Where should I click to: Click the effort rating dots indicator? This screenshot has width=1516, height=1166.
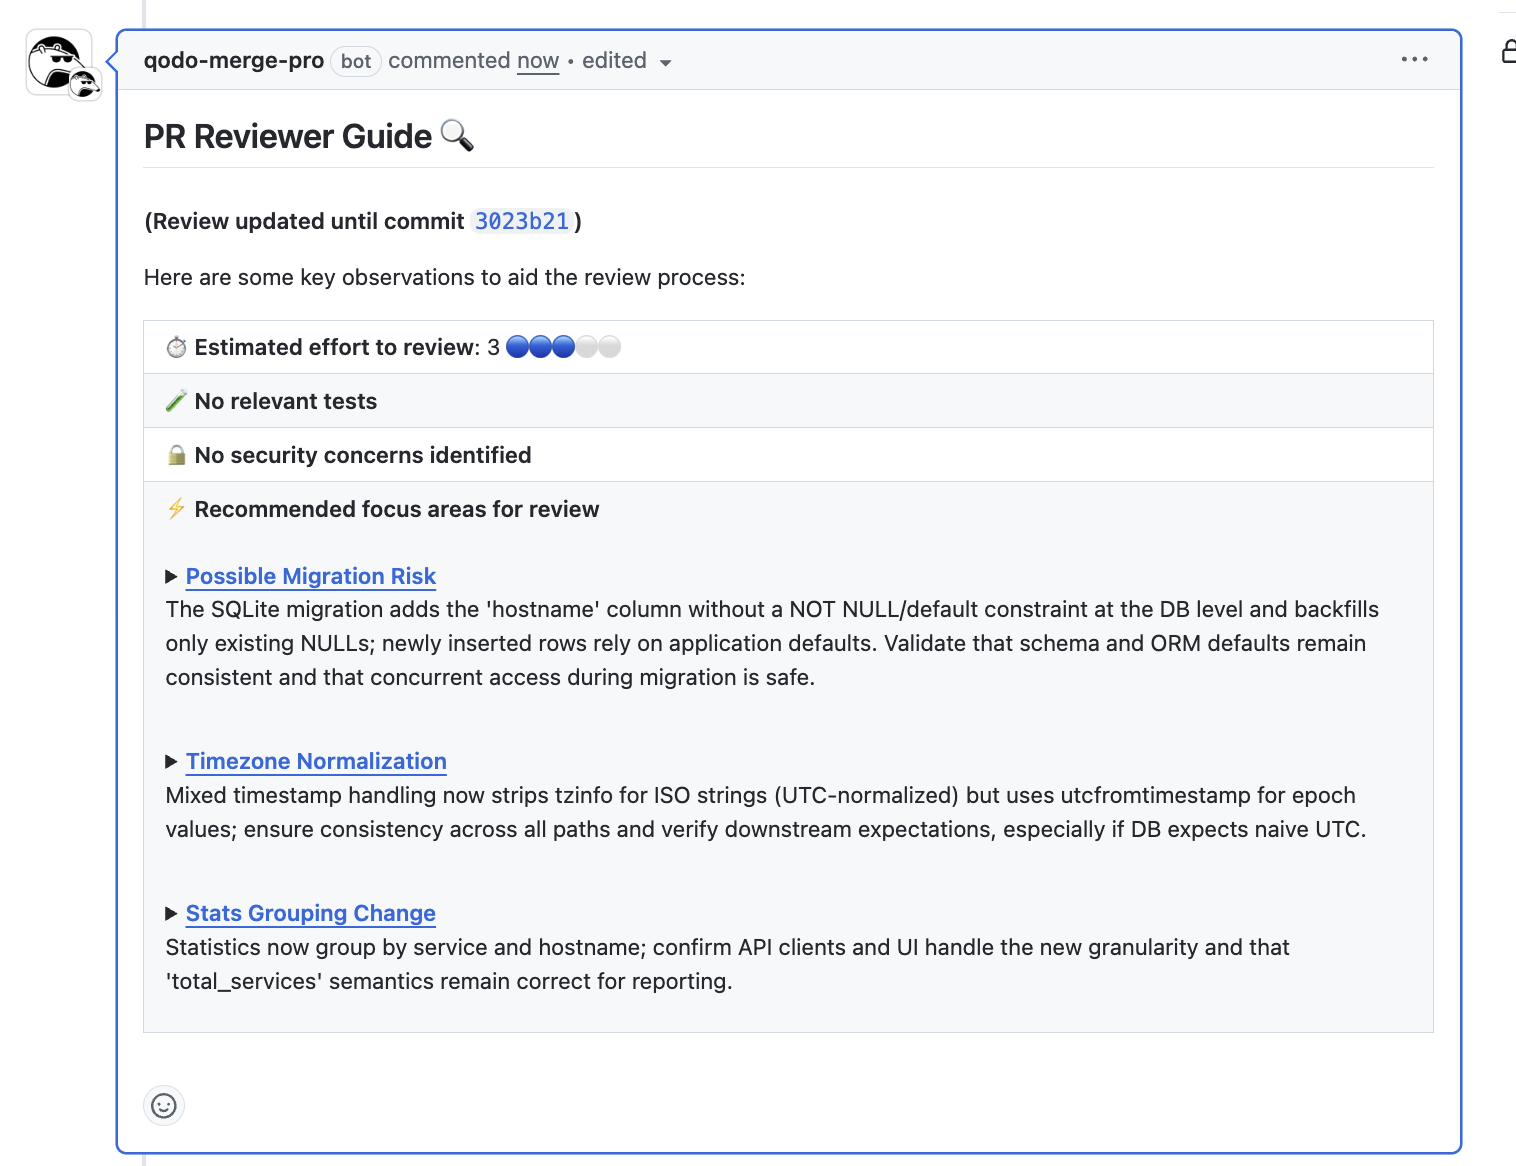[x=564, y=347]
